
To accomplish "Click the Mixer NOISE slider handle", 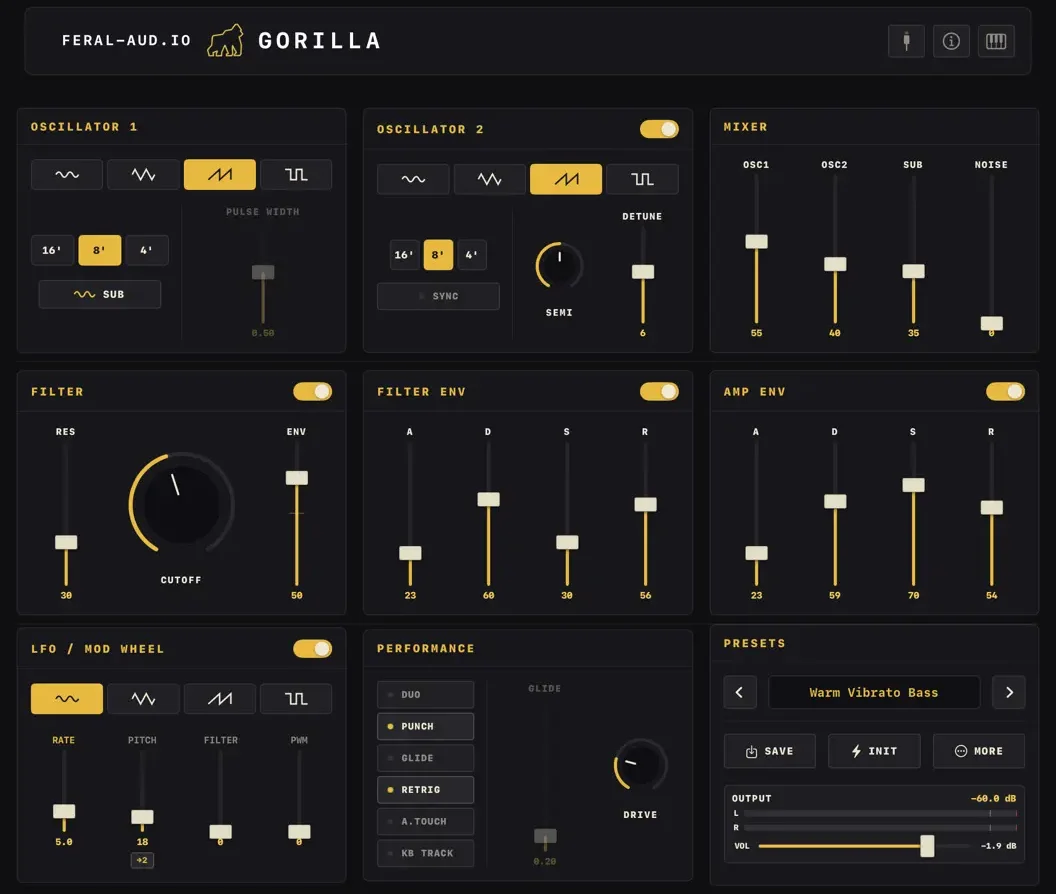I will point(991,323).
